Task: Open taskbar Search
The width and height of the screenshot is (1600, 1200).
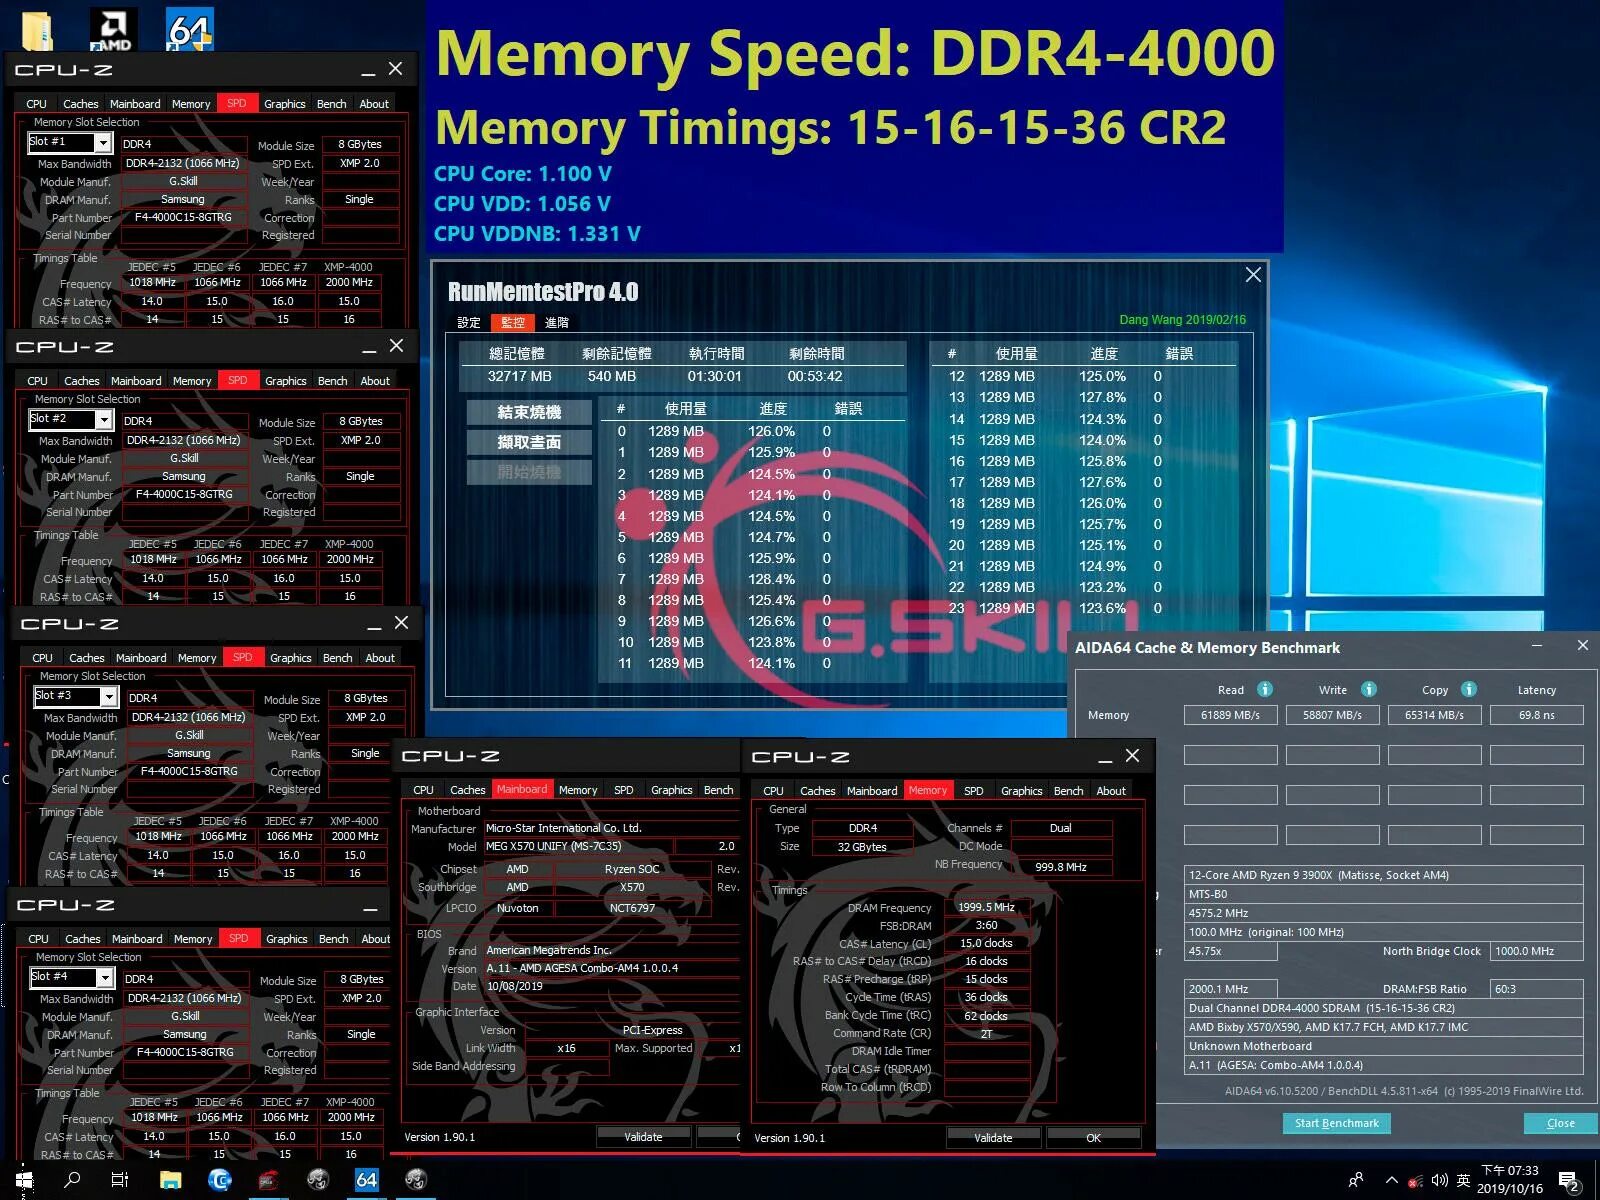Action: (72, 1180)
